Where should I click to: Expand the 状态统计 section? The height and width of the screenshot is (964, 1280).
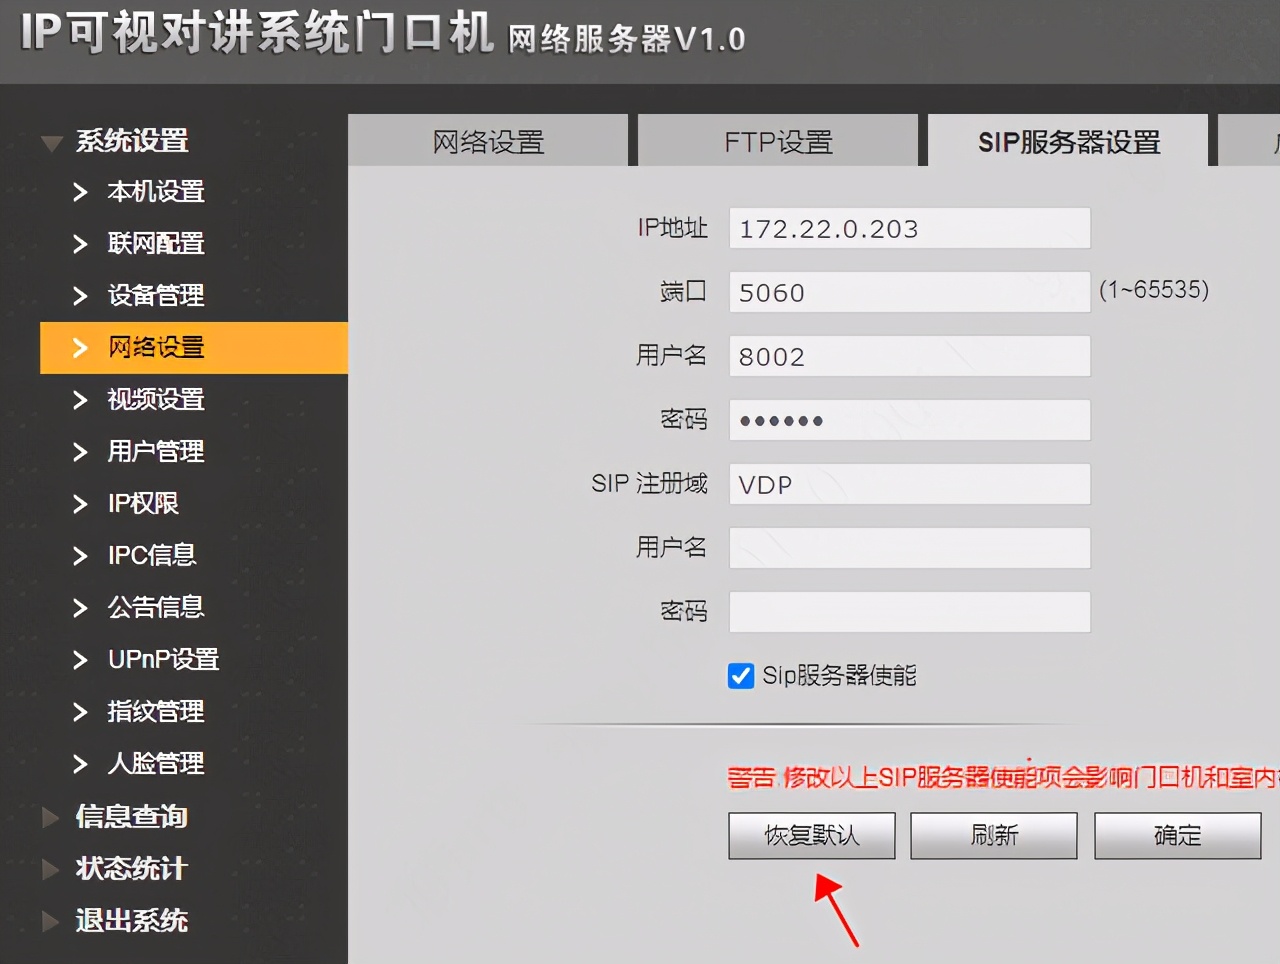point(50,870)
